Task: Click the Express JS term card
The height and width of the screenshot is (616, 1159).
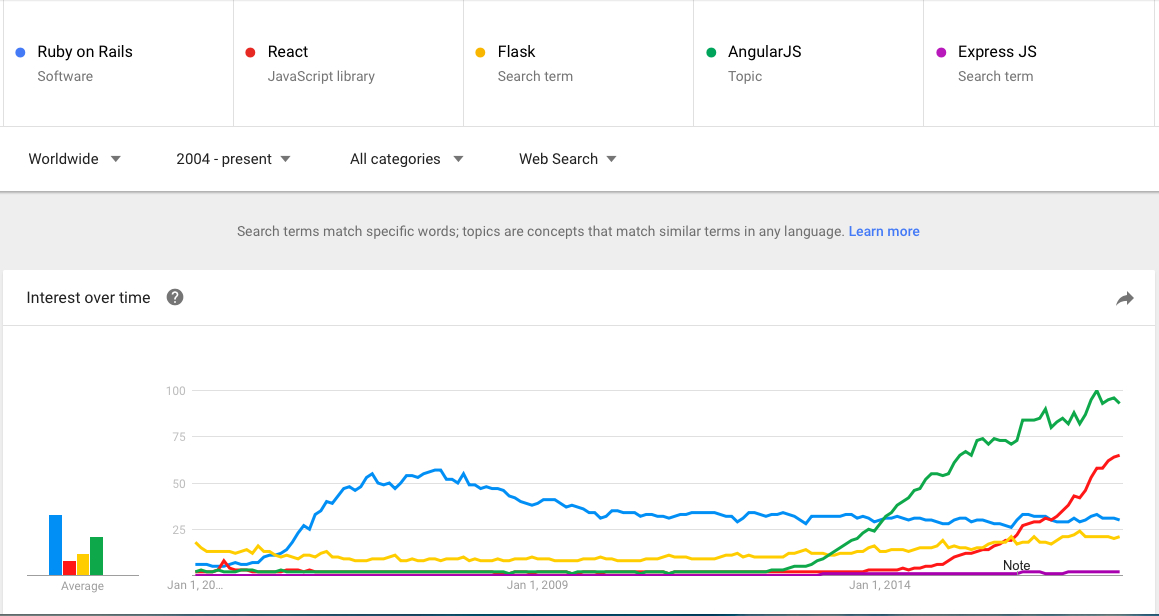Action: [1039, 64]
